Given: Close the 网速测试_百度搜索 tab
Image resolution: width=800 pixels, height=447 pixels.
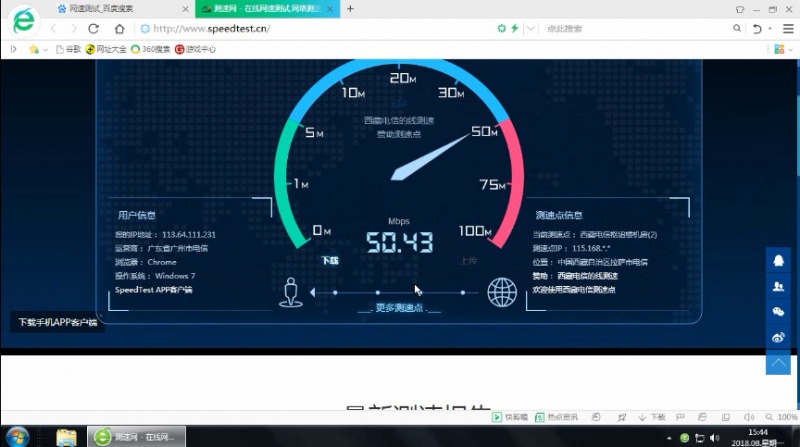Looking at the screenshot, I should click(185, 9).
